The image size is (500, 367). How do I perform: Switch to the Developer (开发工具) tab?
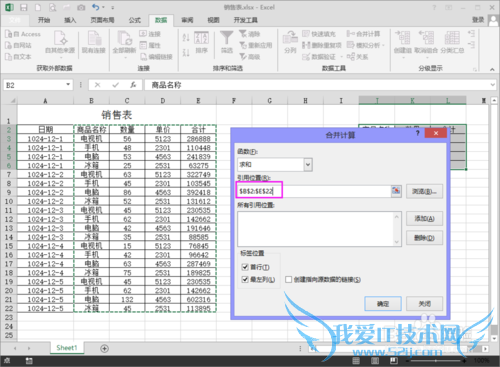click(x=245, y=20)
